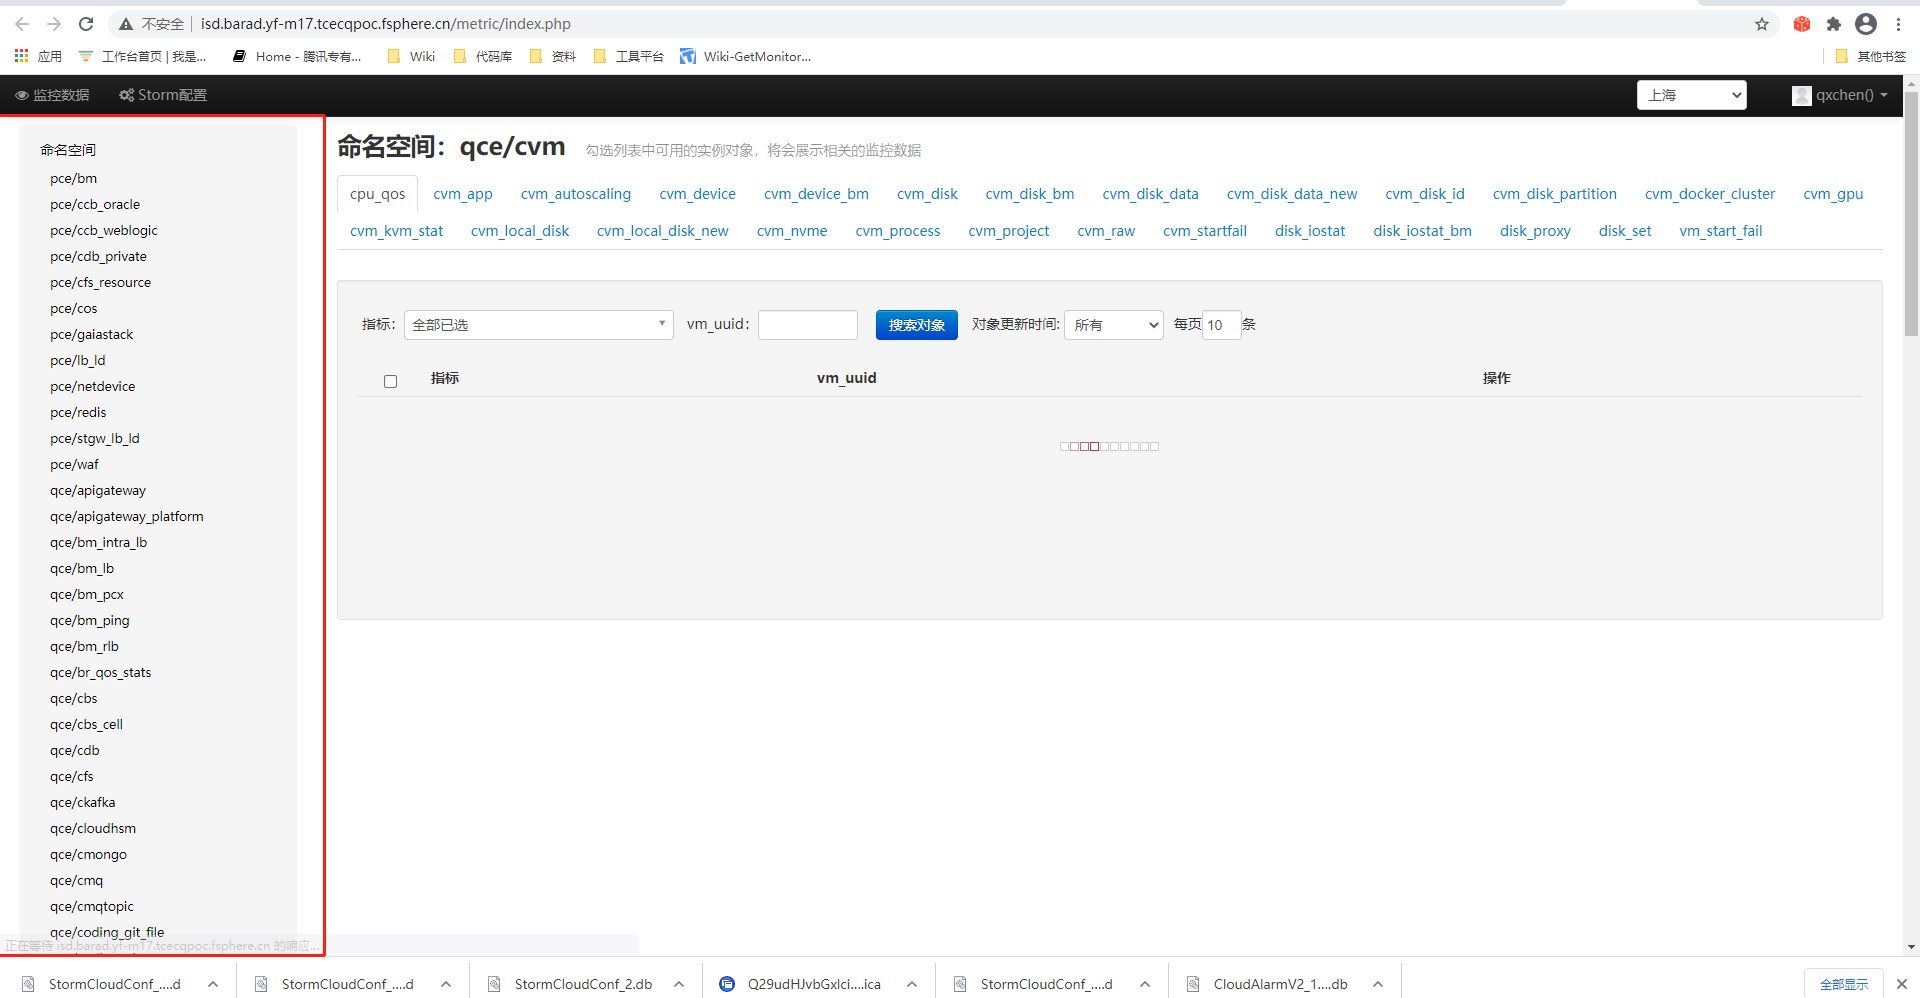Open the 工具平台 bookmark folder
Image resolution: width=1920 pixels, height=998 pixels.
pyautogui.click(x=629, y=56)
